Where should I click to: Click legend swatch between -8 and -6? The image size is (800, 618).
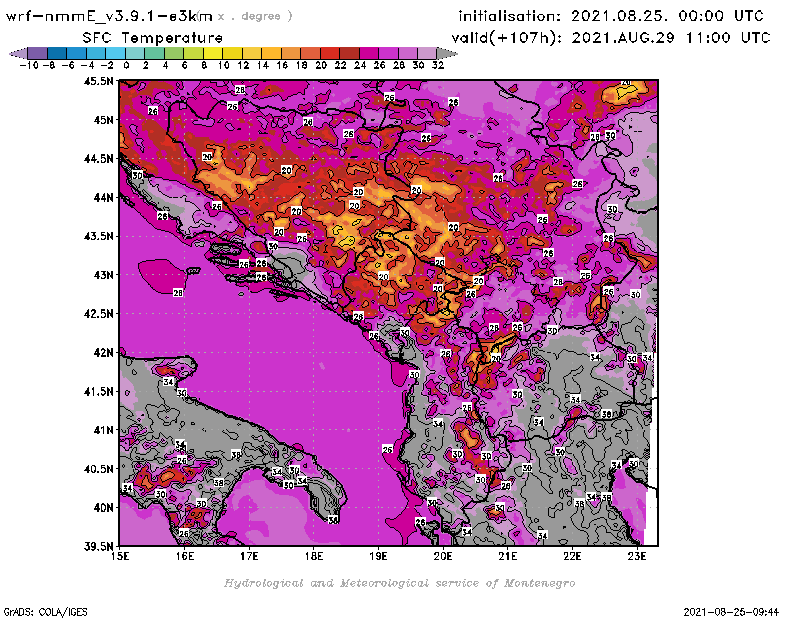57,53
